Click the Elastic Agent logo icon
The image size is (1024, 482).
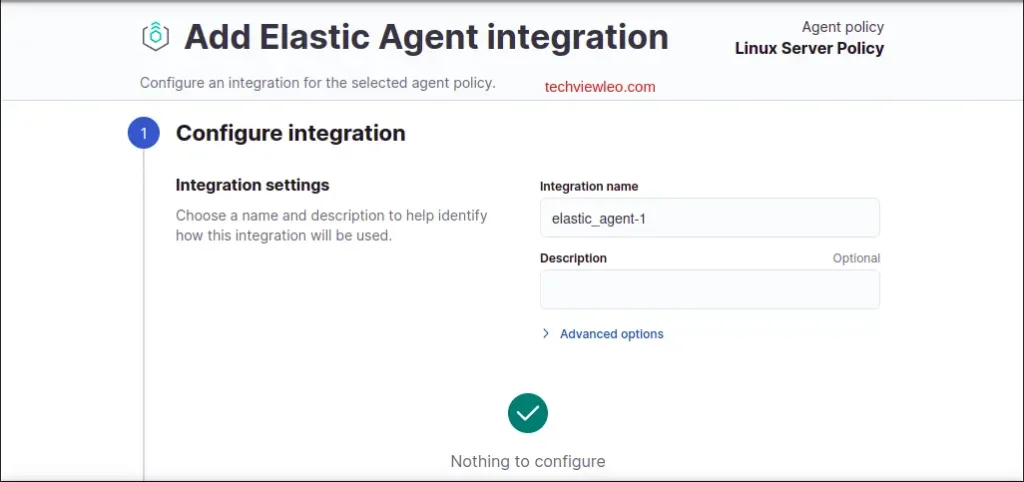click(x=156, y=37)
